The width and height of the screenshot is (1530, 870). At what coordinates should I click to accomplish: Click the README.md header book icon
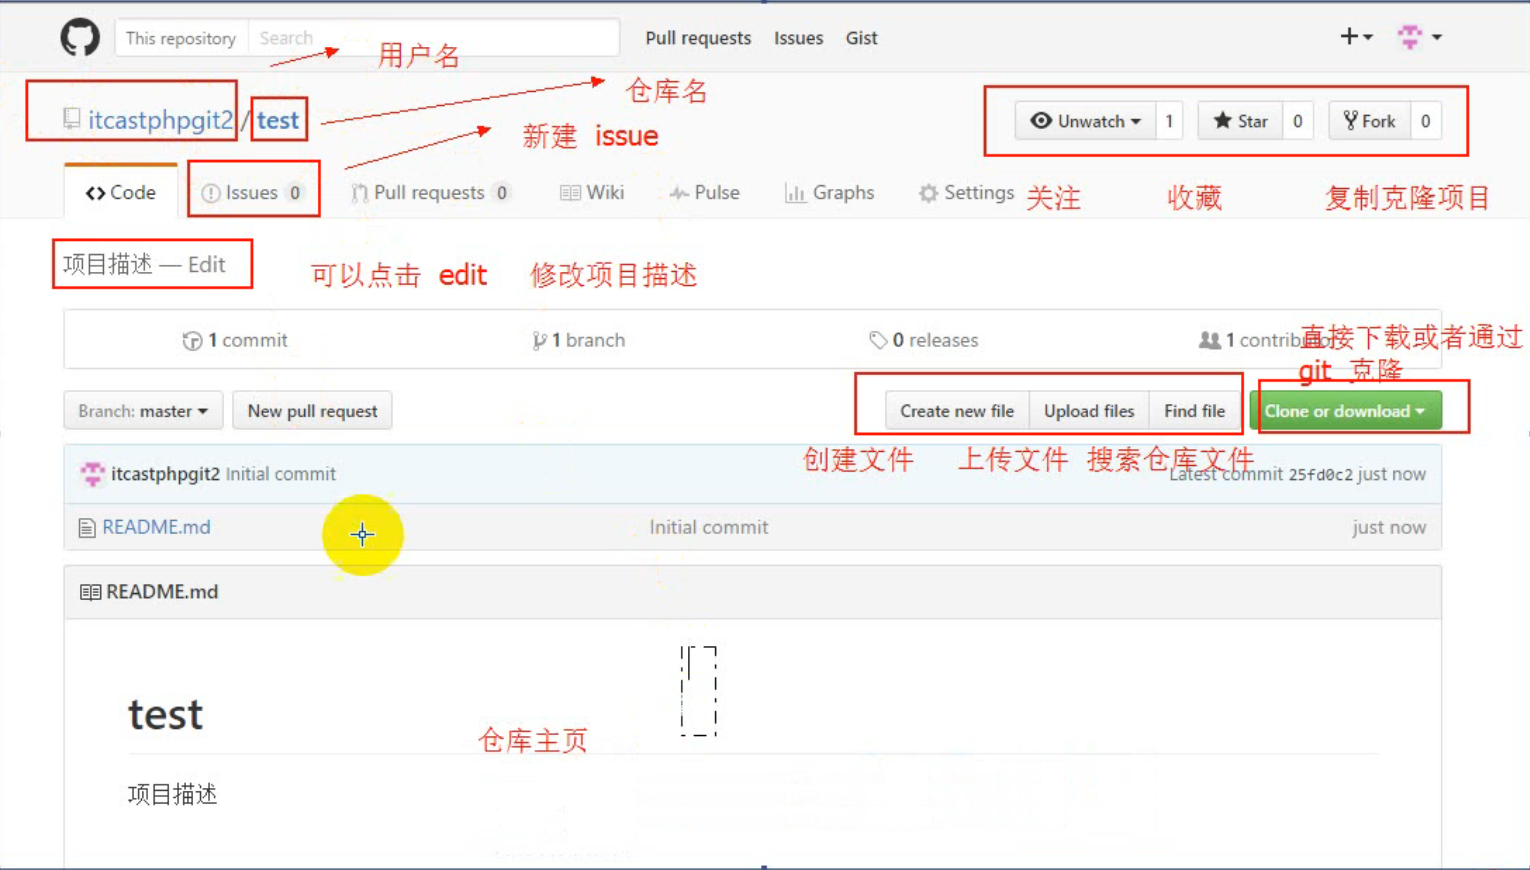coord(90,592)
